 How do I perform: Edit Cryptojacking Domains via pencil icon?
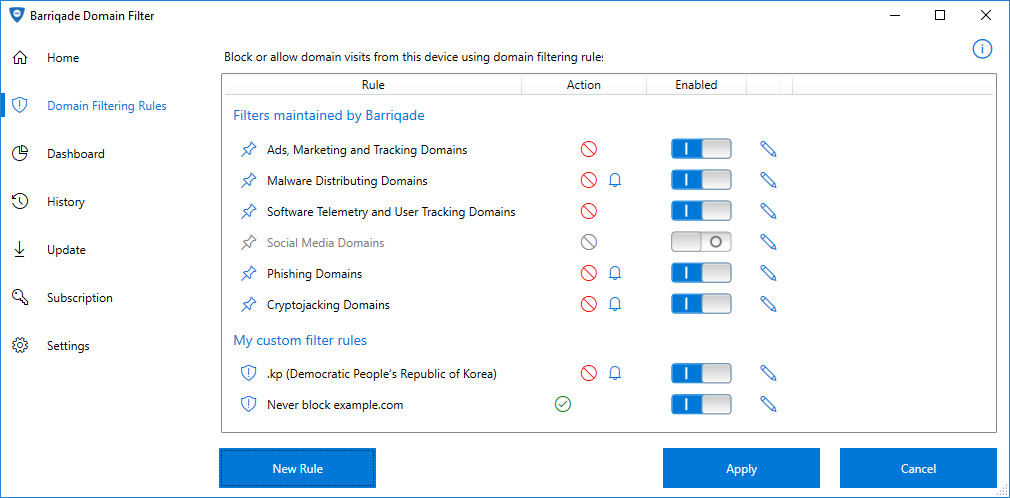(768, 303)
